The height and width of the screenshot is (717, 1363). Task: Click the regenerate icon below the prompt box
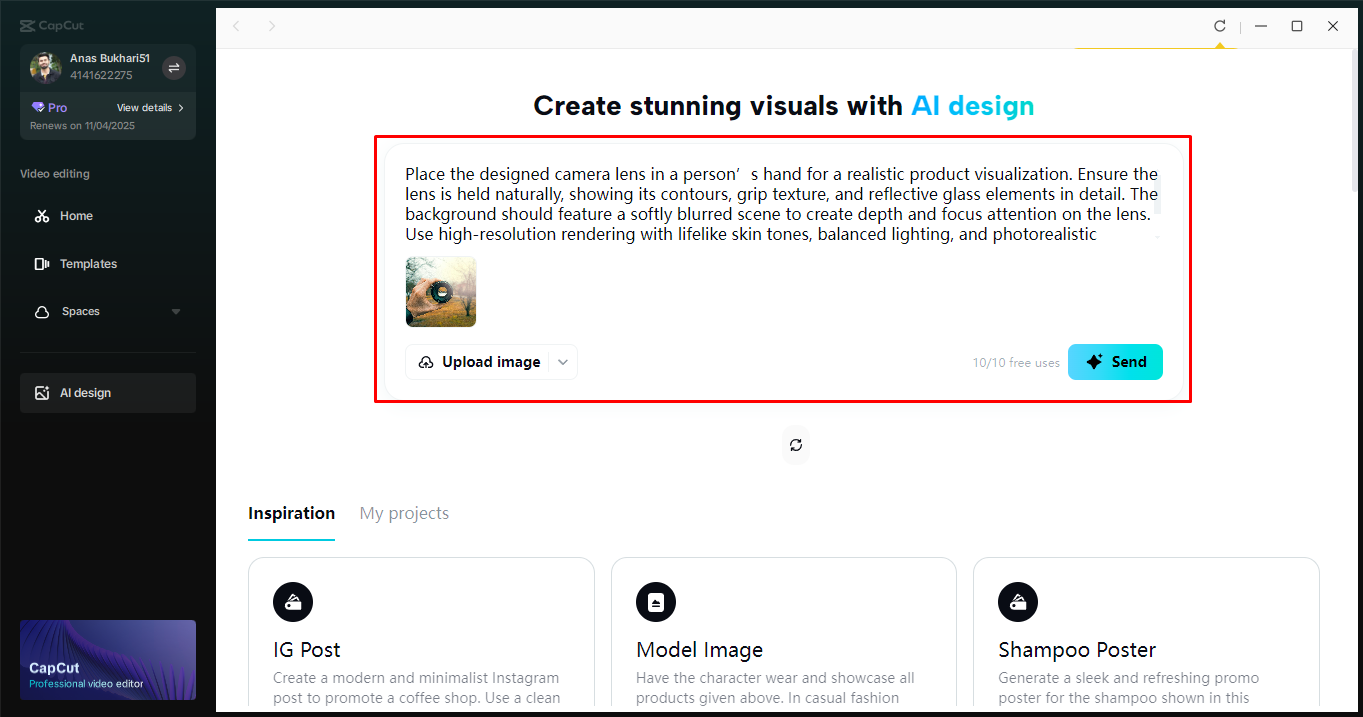[795, 444]
